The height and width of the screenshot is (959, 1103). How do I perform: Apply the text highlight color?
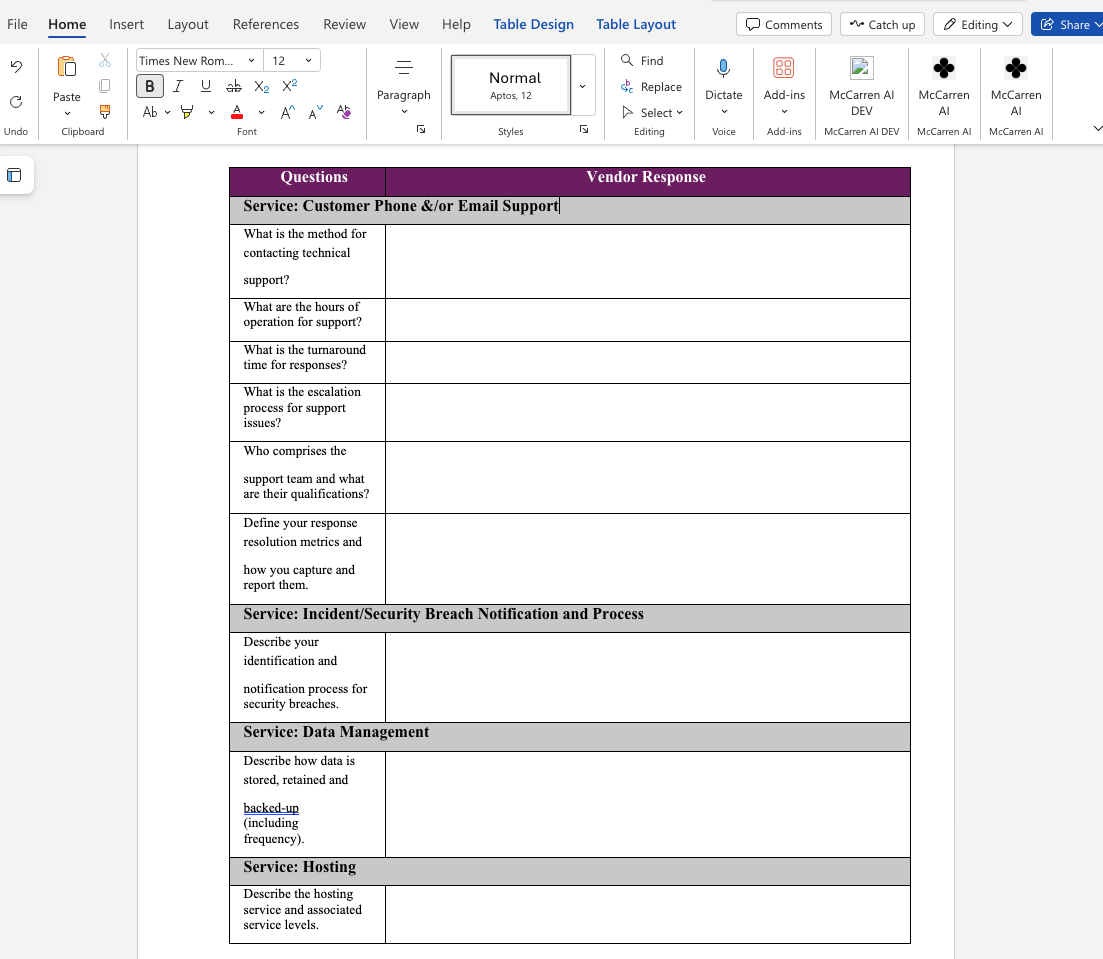tap(187, 112)
